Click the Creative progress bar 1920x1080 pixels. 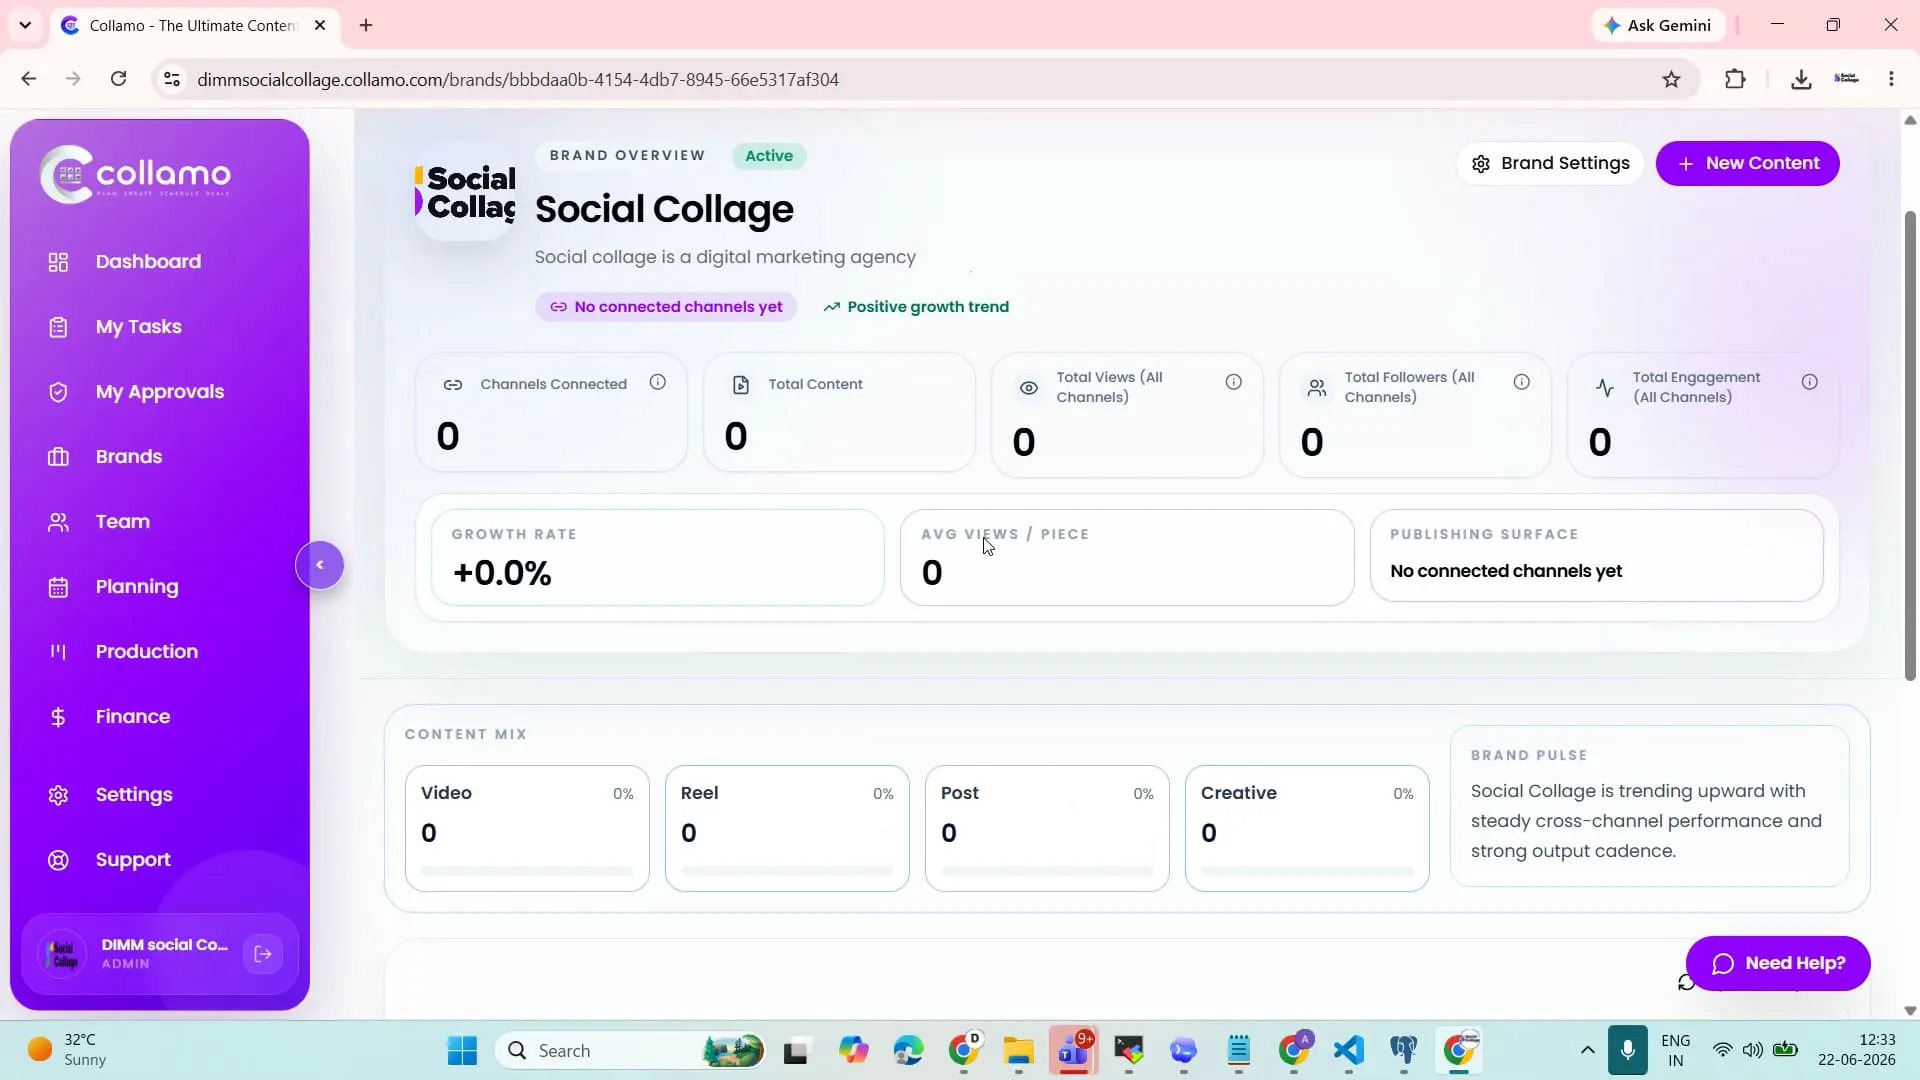[1307, 871]
